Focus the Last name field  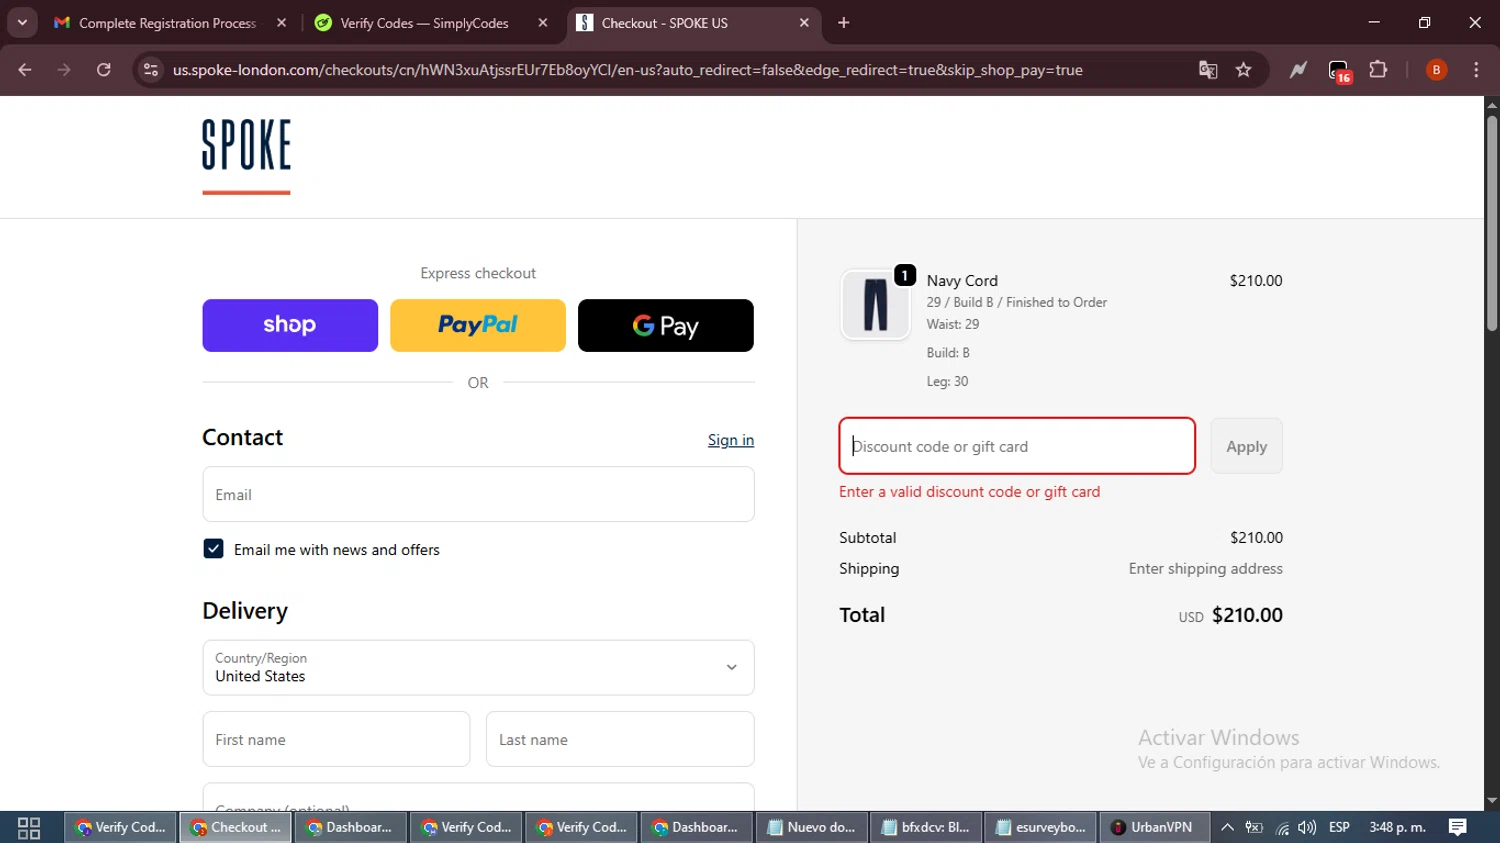tap(620, 739)
